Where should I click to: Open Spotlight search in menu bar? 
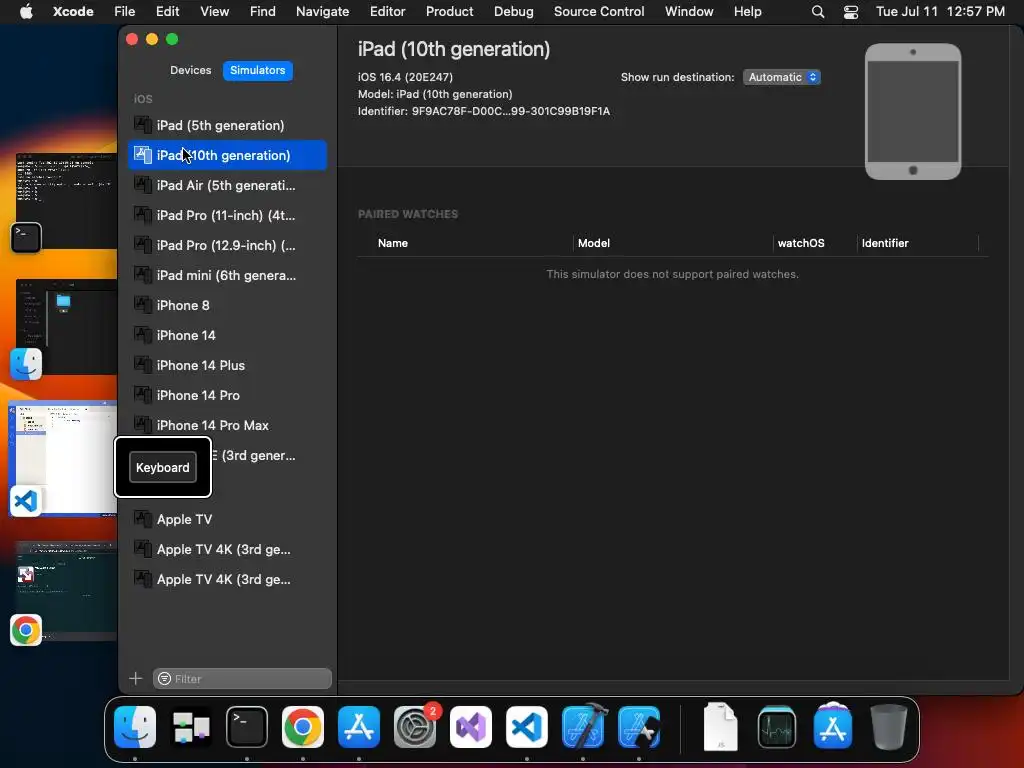818,12
